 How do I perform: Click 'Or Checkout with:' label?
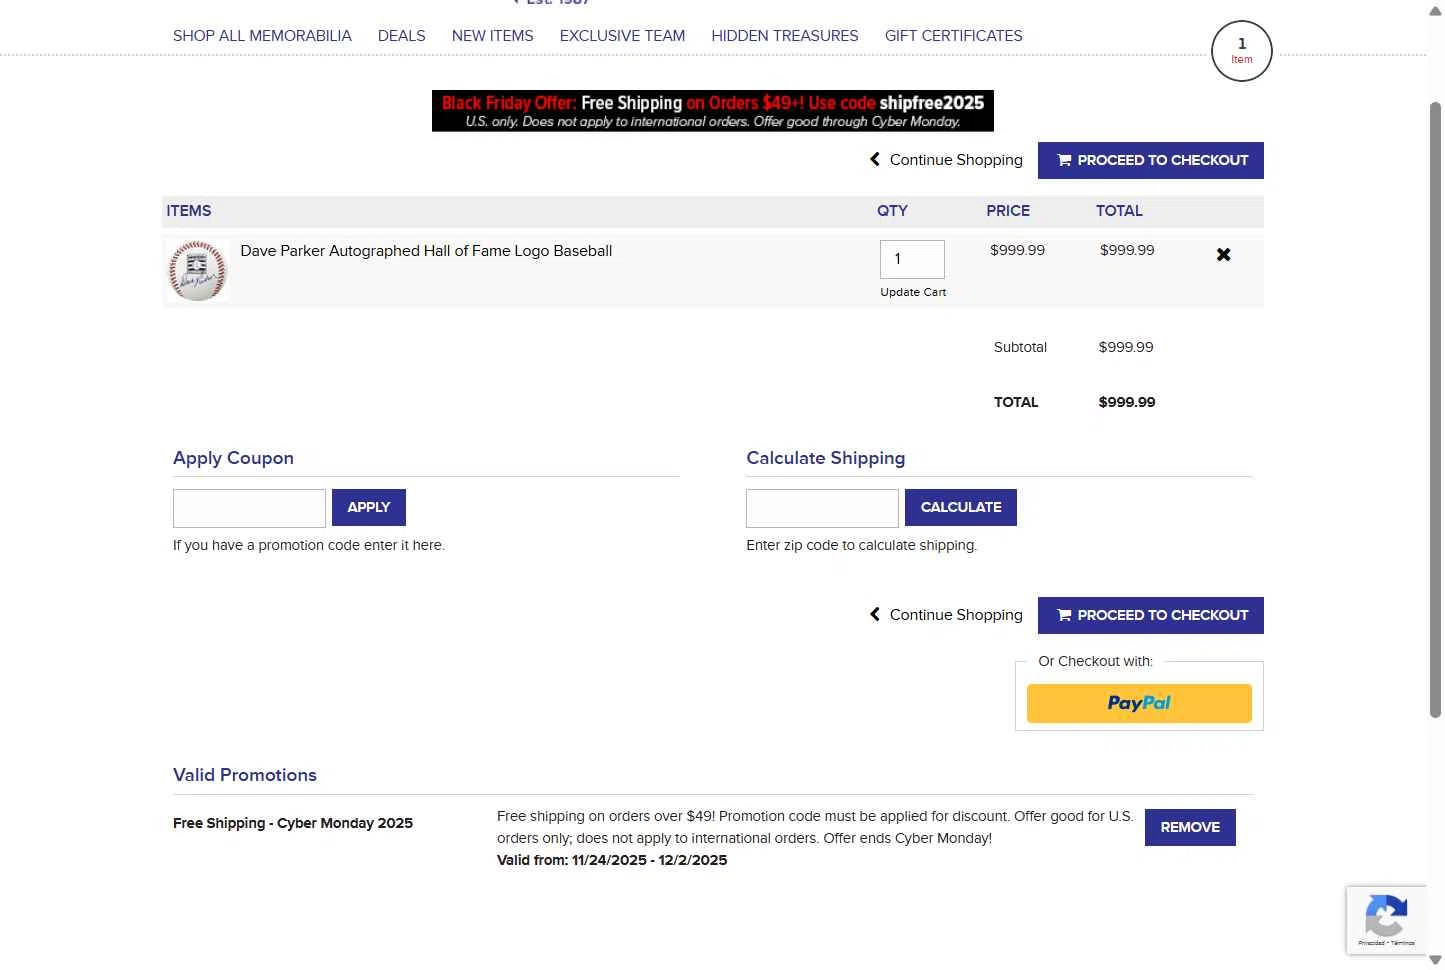(1096, 661)
